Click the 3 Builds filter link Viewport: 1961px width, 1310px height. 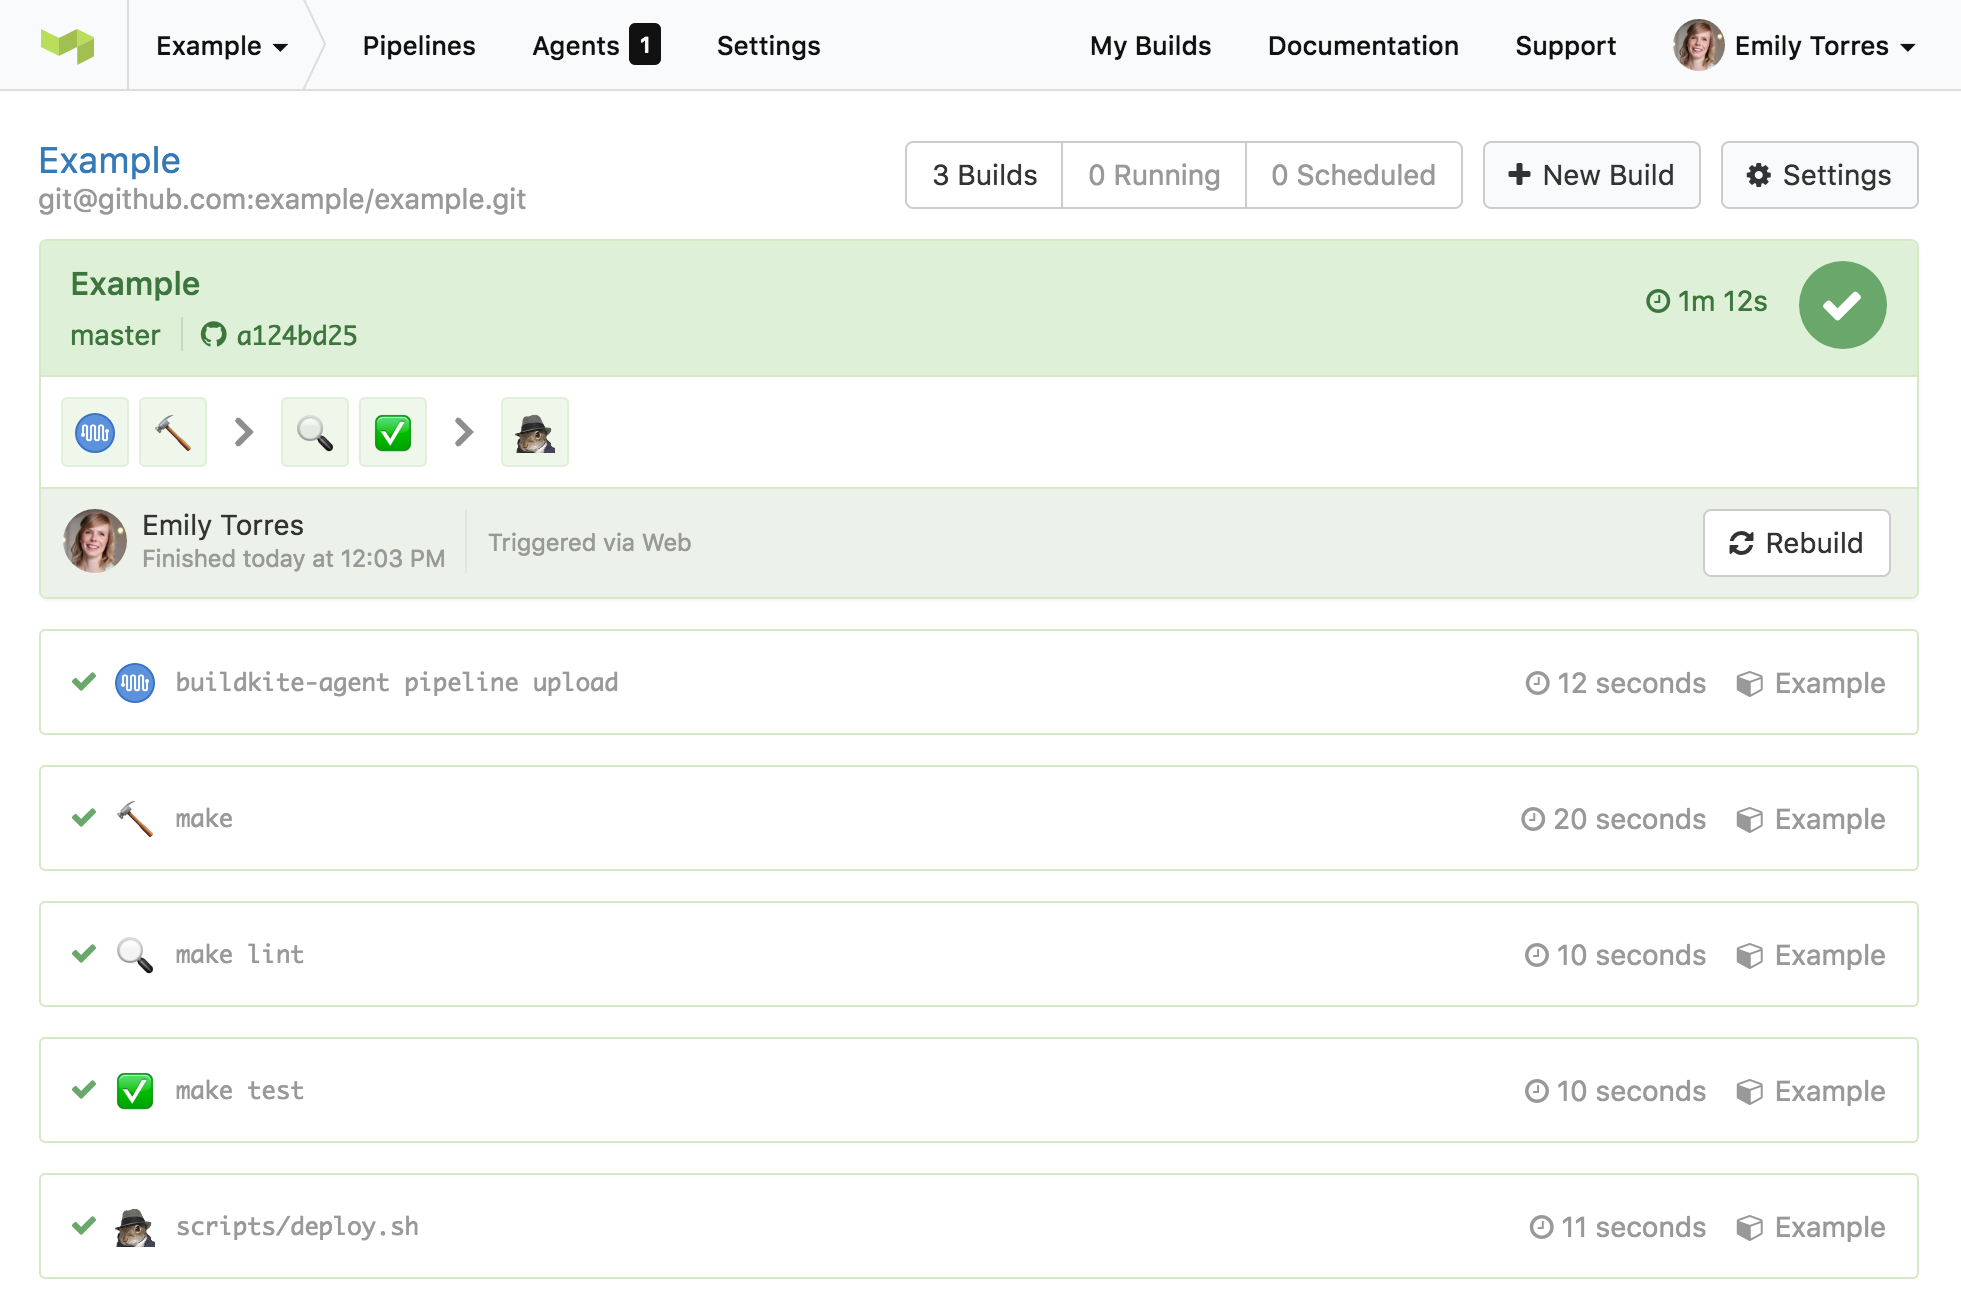tap(985, 174)
